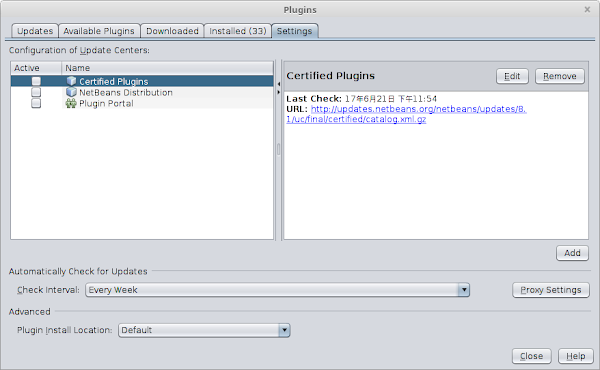Click the Remove button

tap(559, 76)
